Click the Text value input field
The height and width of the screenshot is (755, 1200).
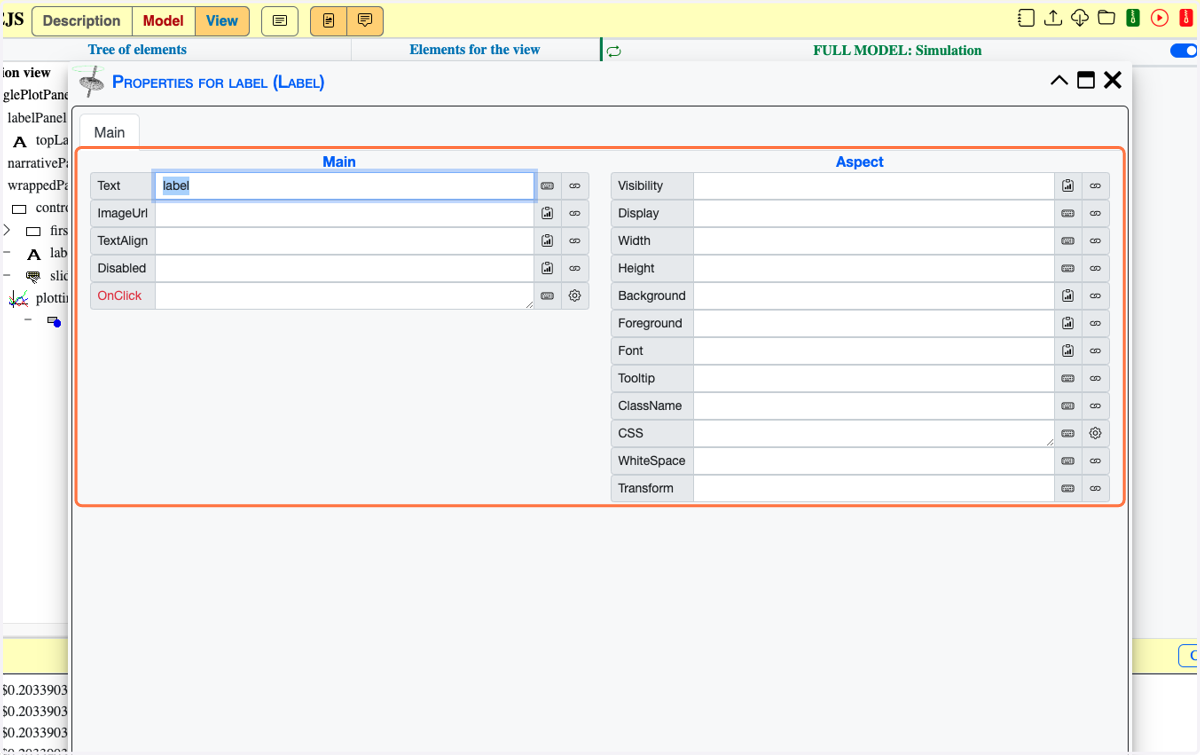point(345,186)
